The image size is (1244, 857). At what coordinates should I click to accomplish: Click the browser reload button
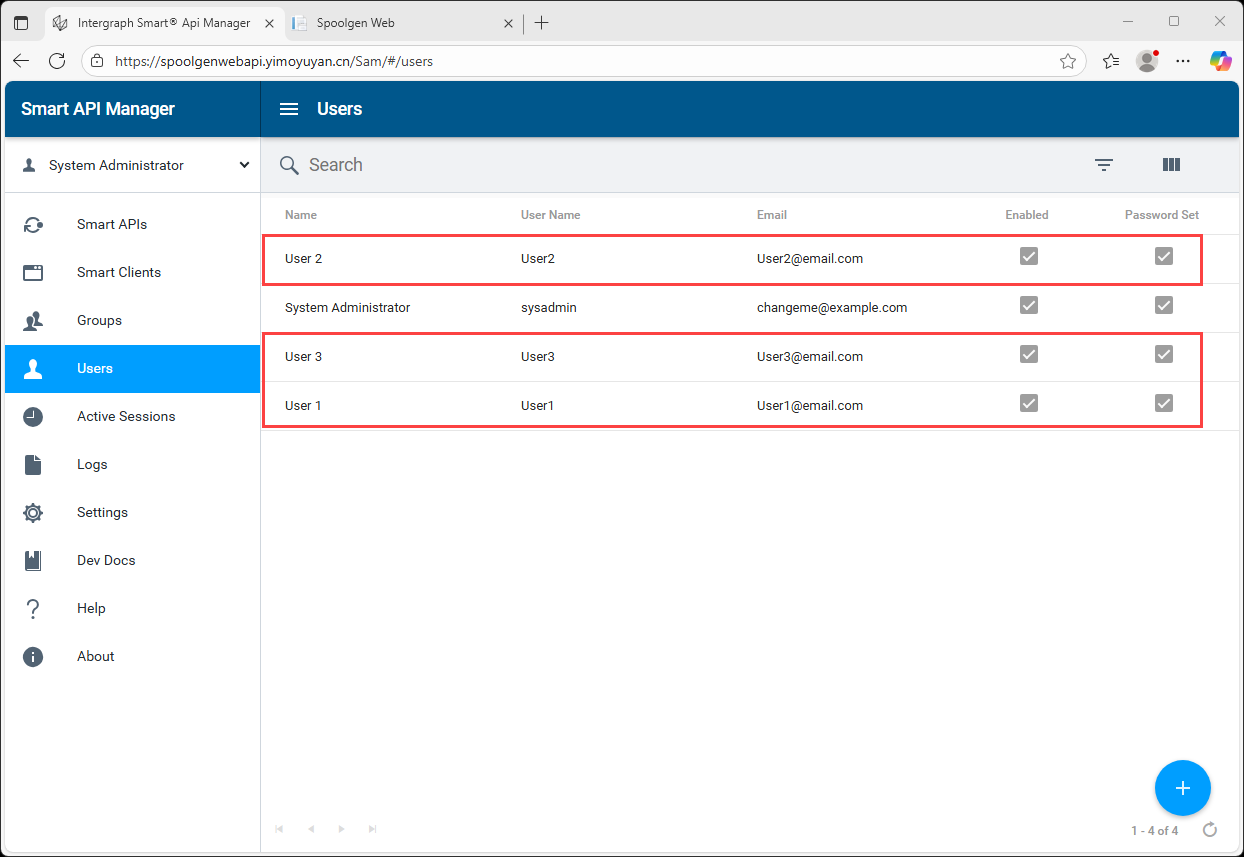57,61
